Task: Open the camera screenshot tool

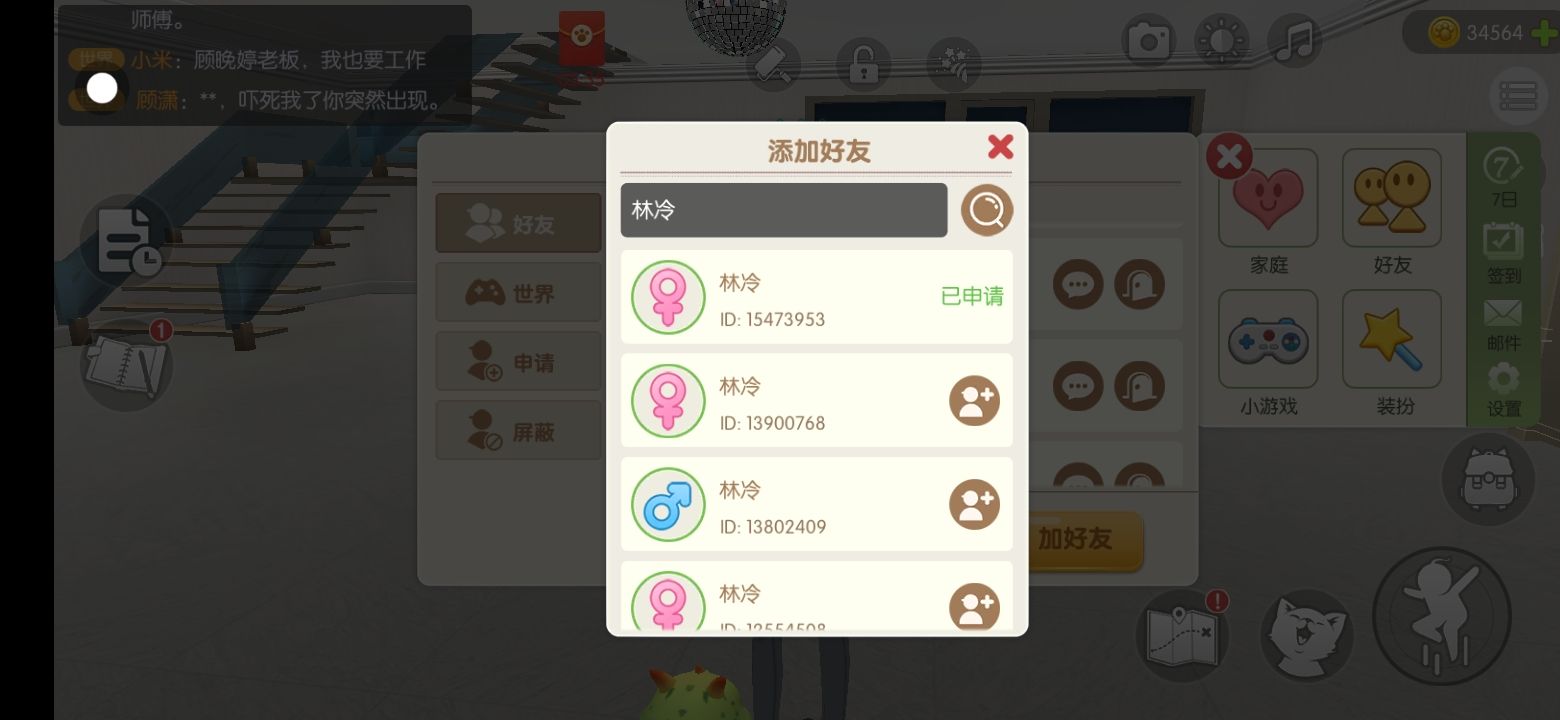Action: point(1149,41)
